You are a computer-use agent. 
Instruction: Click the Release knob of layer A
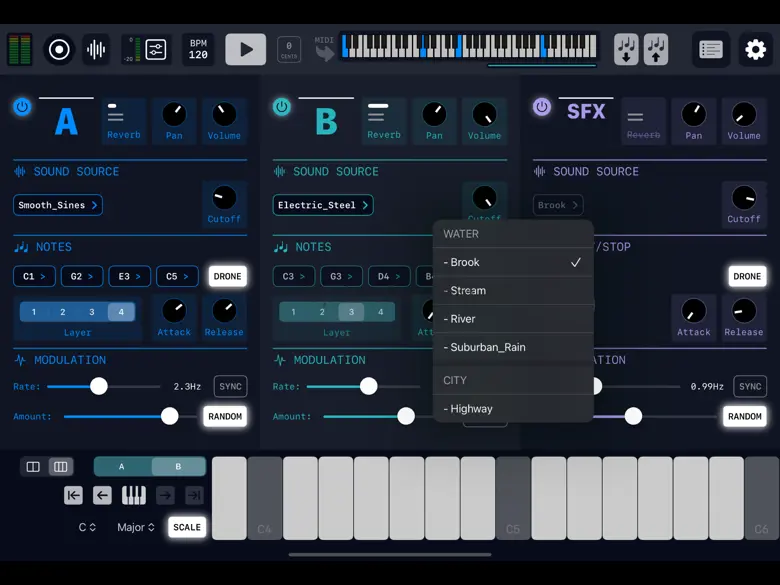(x=224, y=311)
